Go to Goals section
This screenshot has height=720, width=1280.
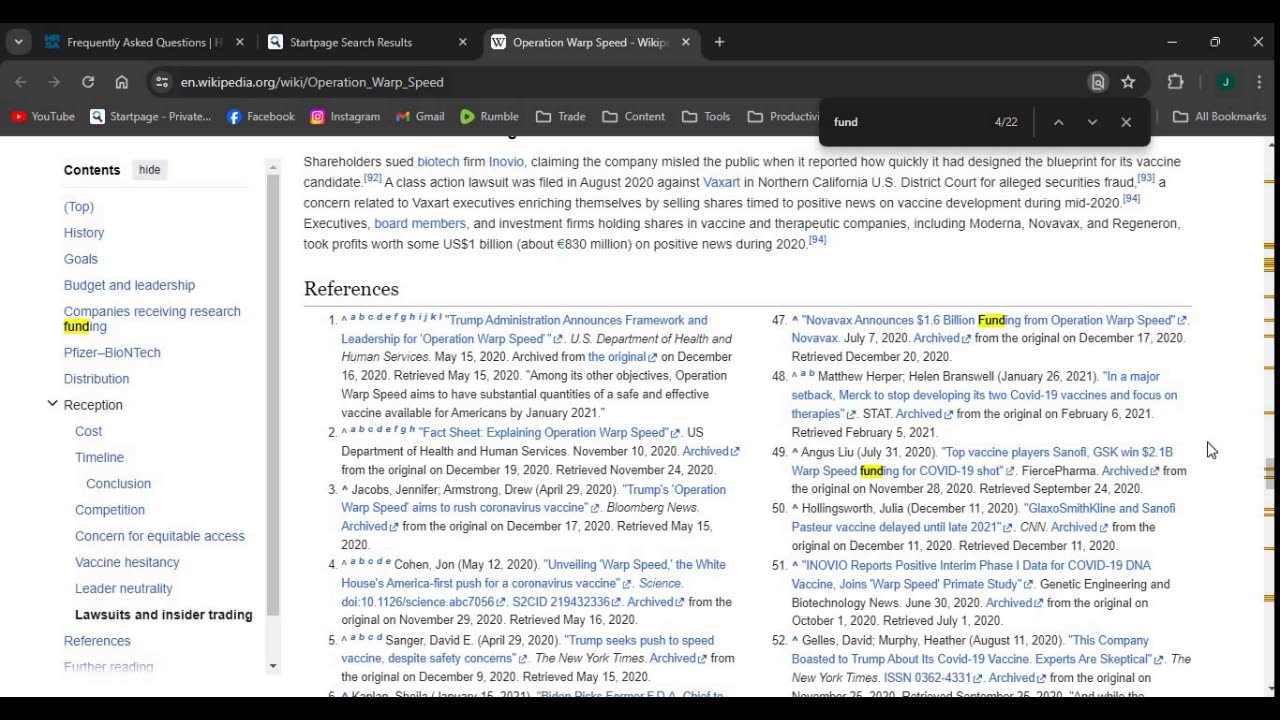(81, 259)
